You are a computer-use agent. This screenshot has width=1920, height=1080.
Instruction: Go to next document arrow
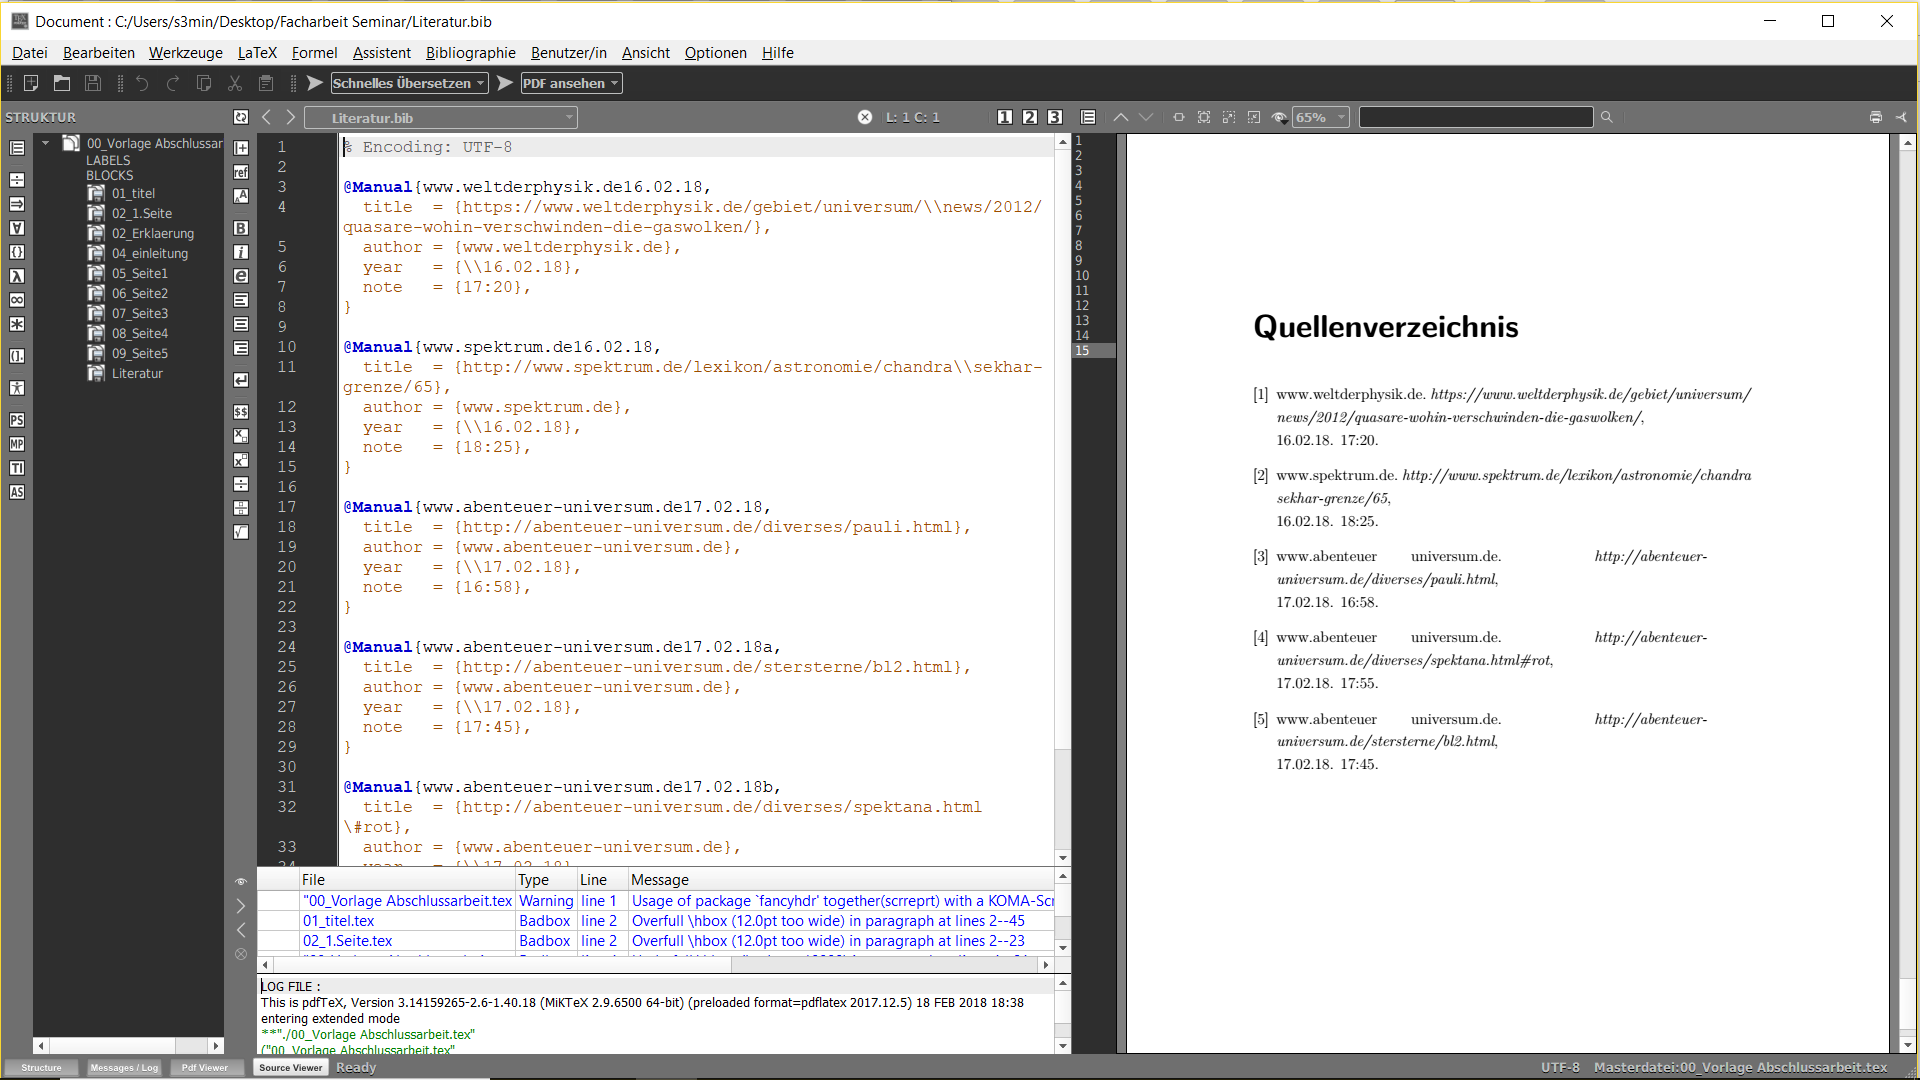tap(291, 117)
